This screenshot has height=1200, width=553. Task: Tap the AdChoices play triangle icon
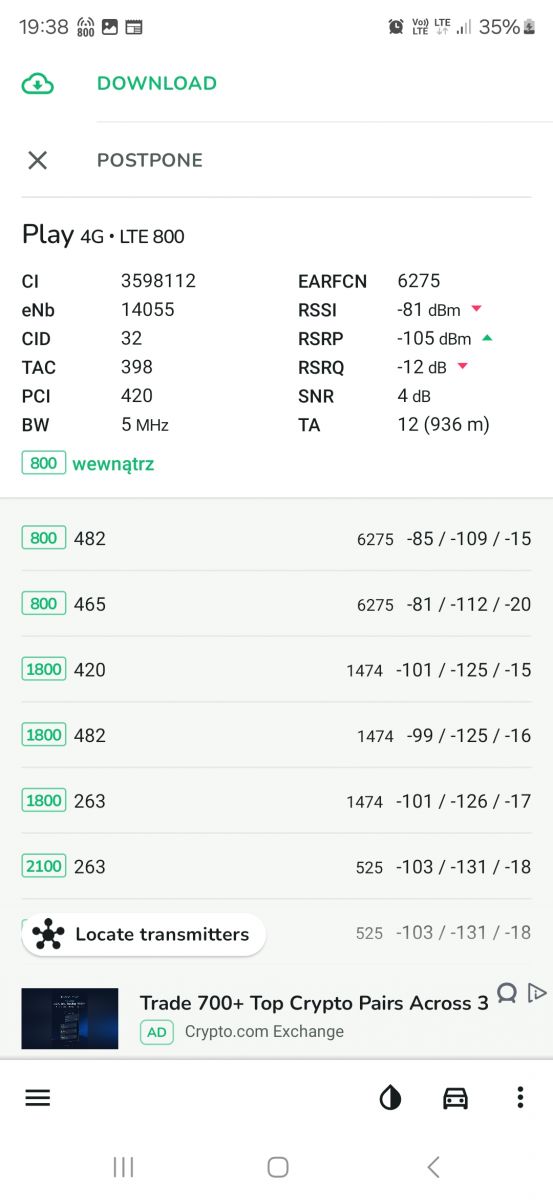coord(537,993)
